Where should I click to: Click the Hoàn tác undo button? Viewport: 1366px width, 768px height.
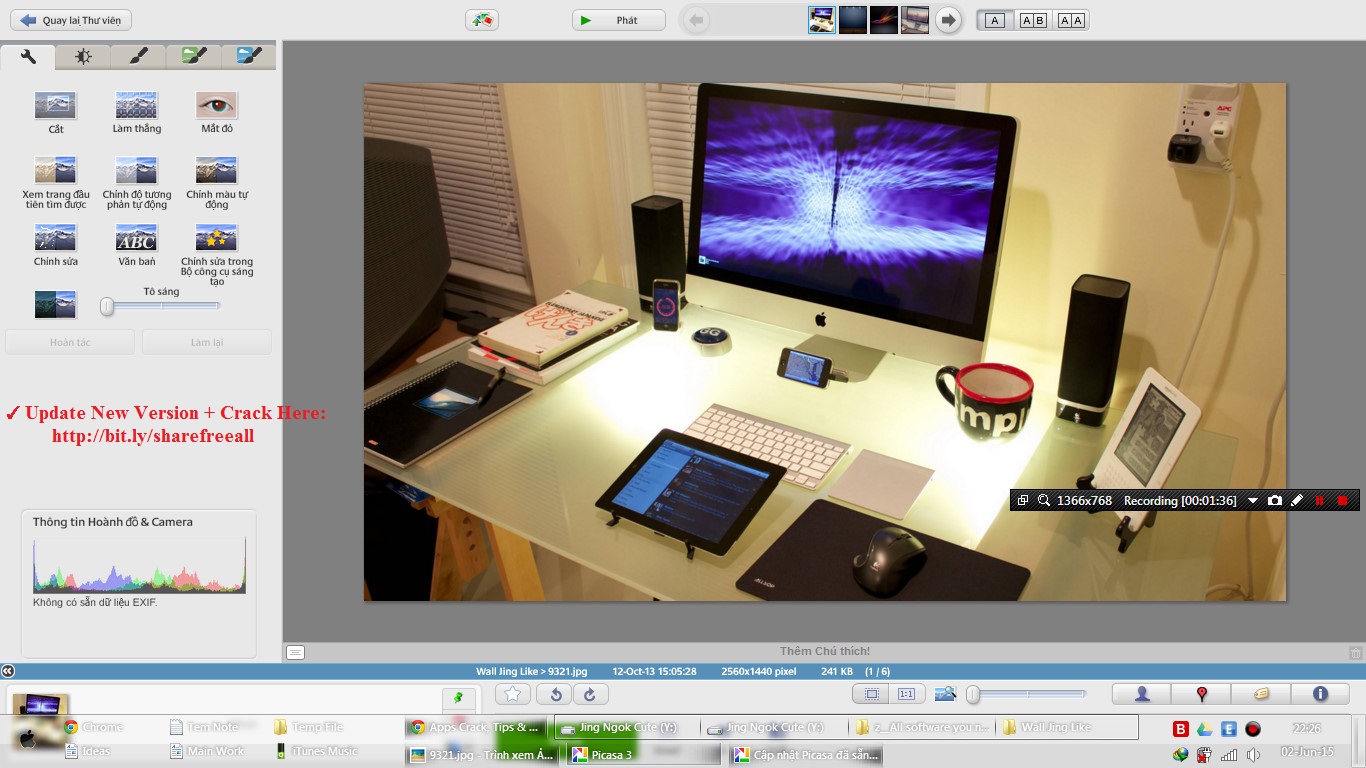(x=70, y=342)
